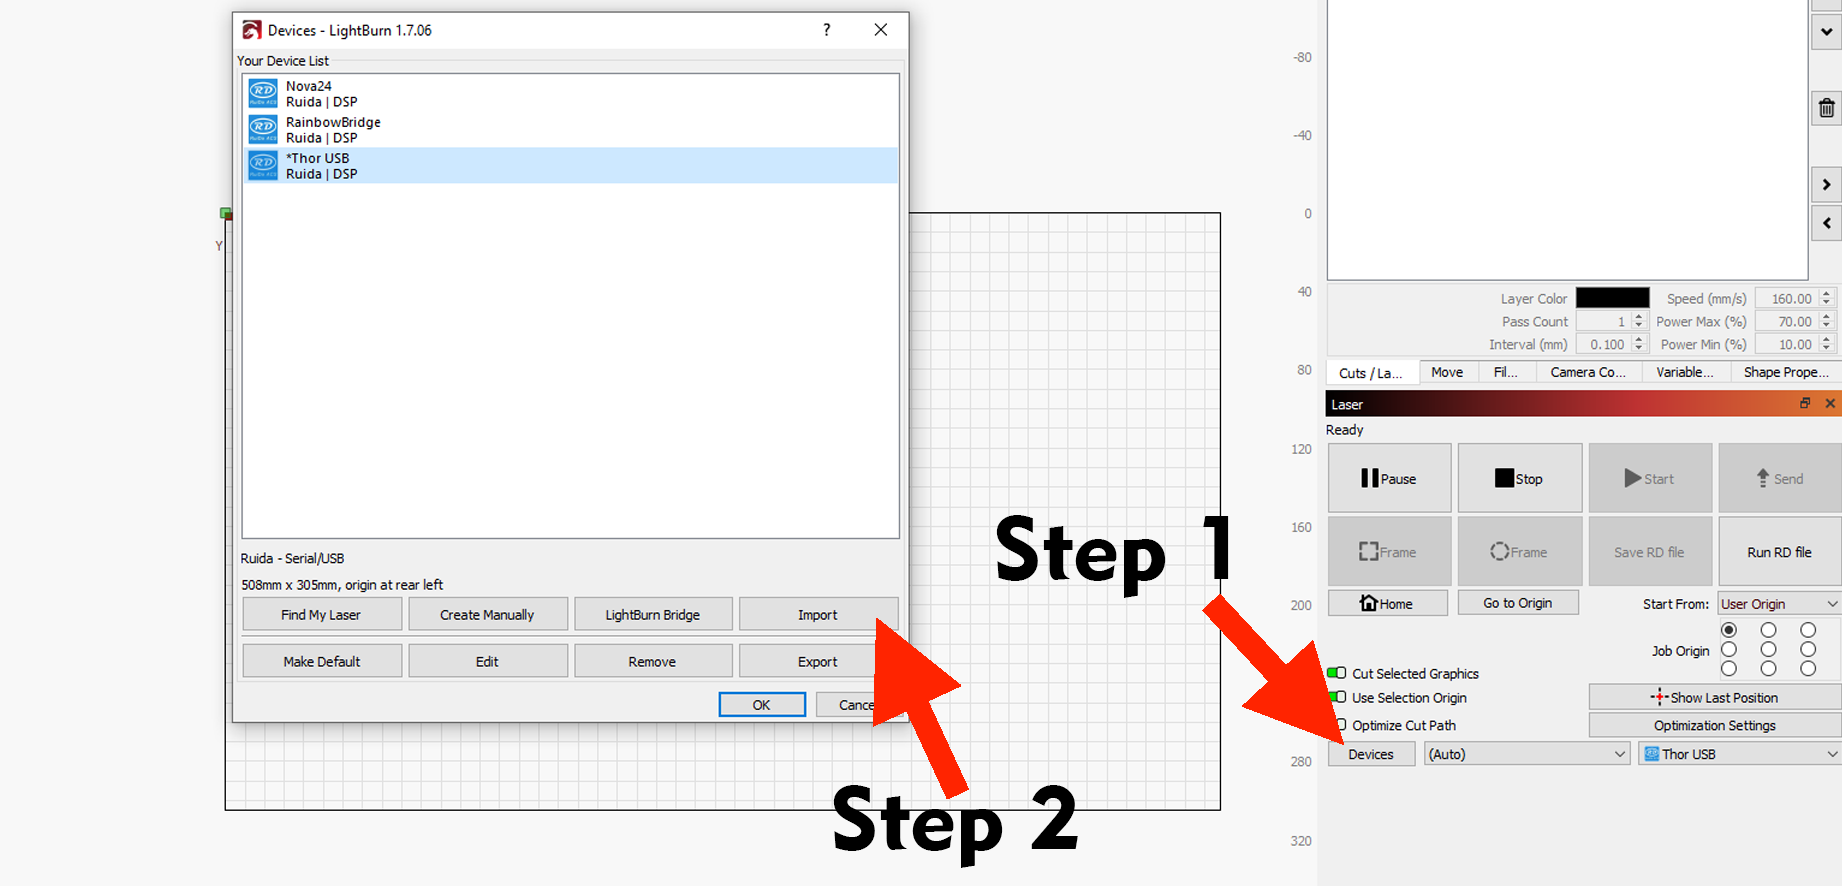
Task: Click the black Layer Color swatch
Action: point(1613,298)
